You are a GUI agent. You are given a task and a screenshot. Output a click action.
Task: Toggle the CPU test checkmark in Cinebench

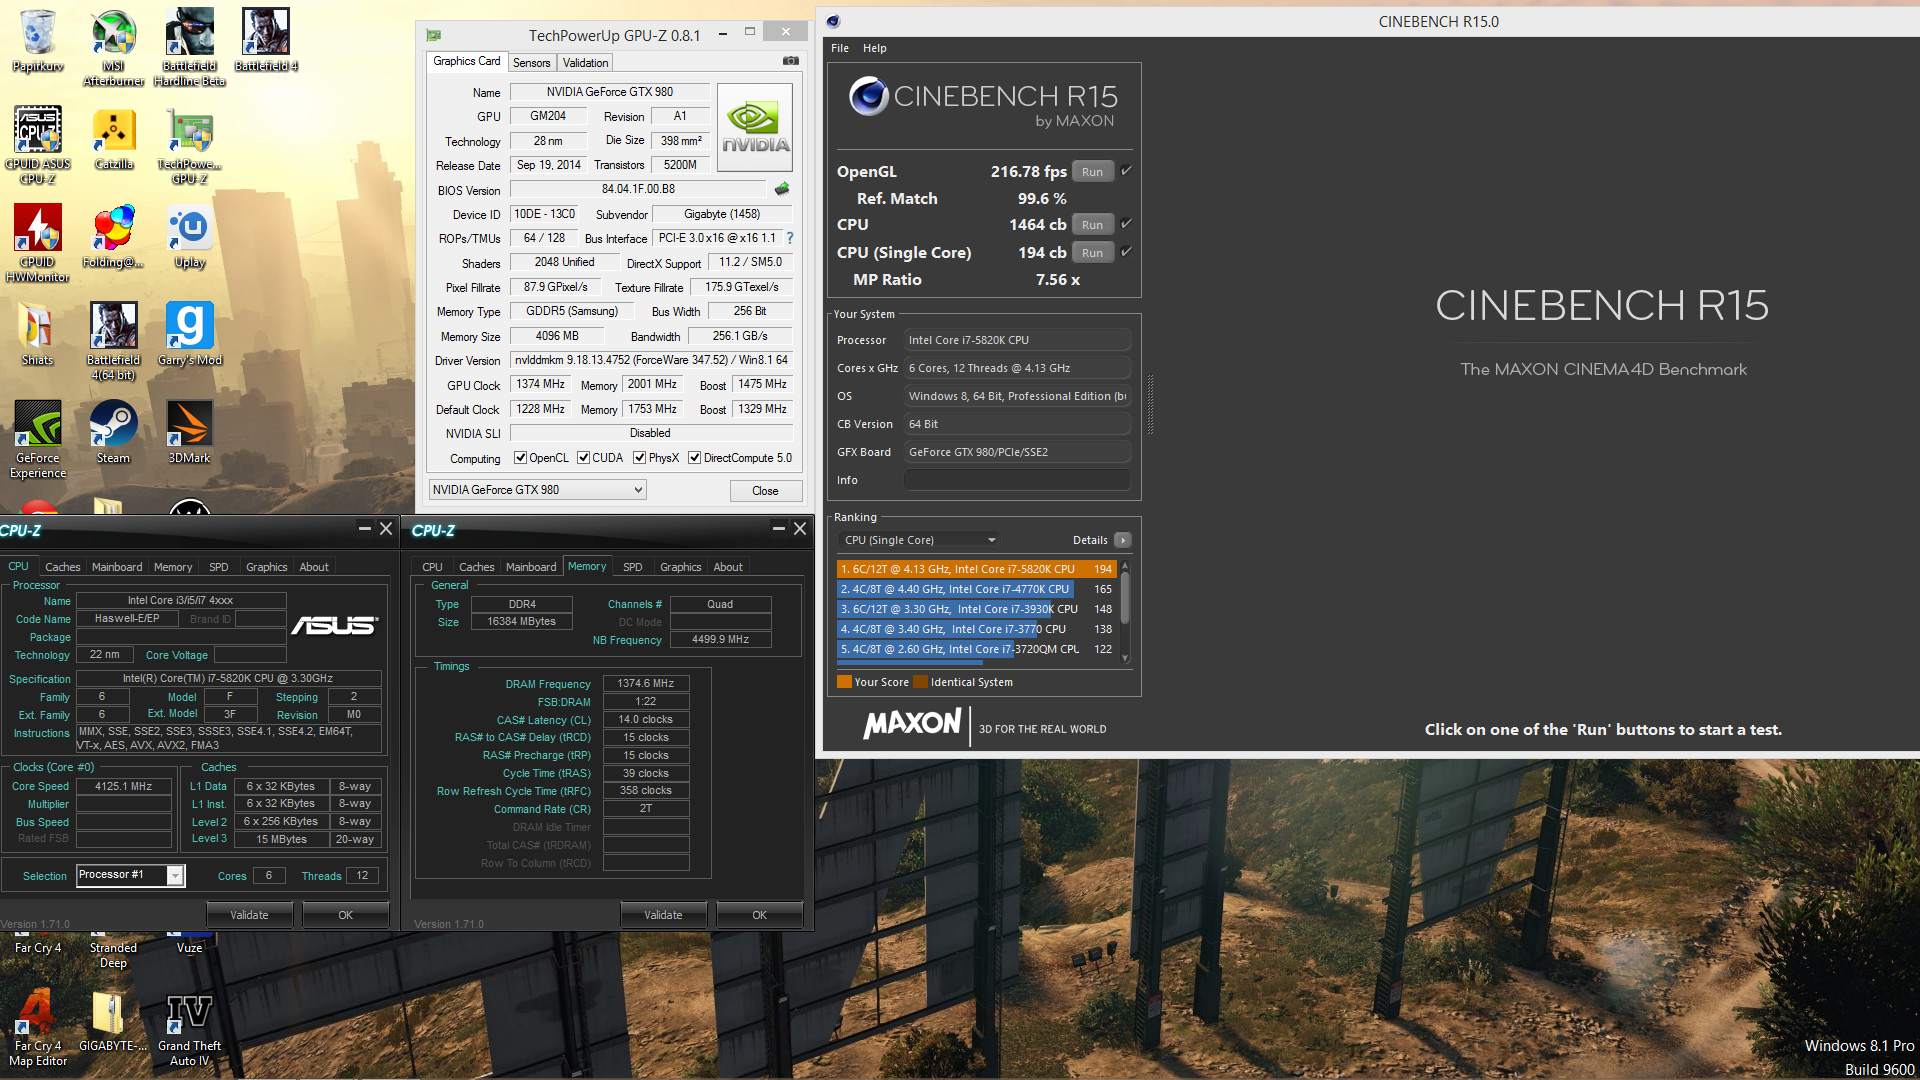click(x=1126, y=224)
